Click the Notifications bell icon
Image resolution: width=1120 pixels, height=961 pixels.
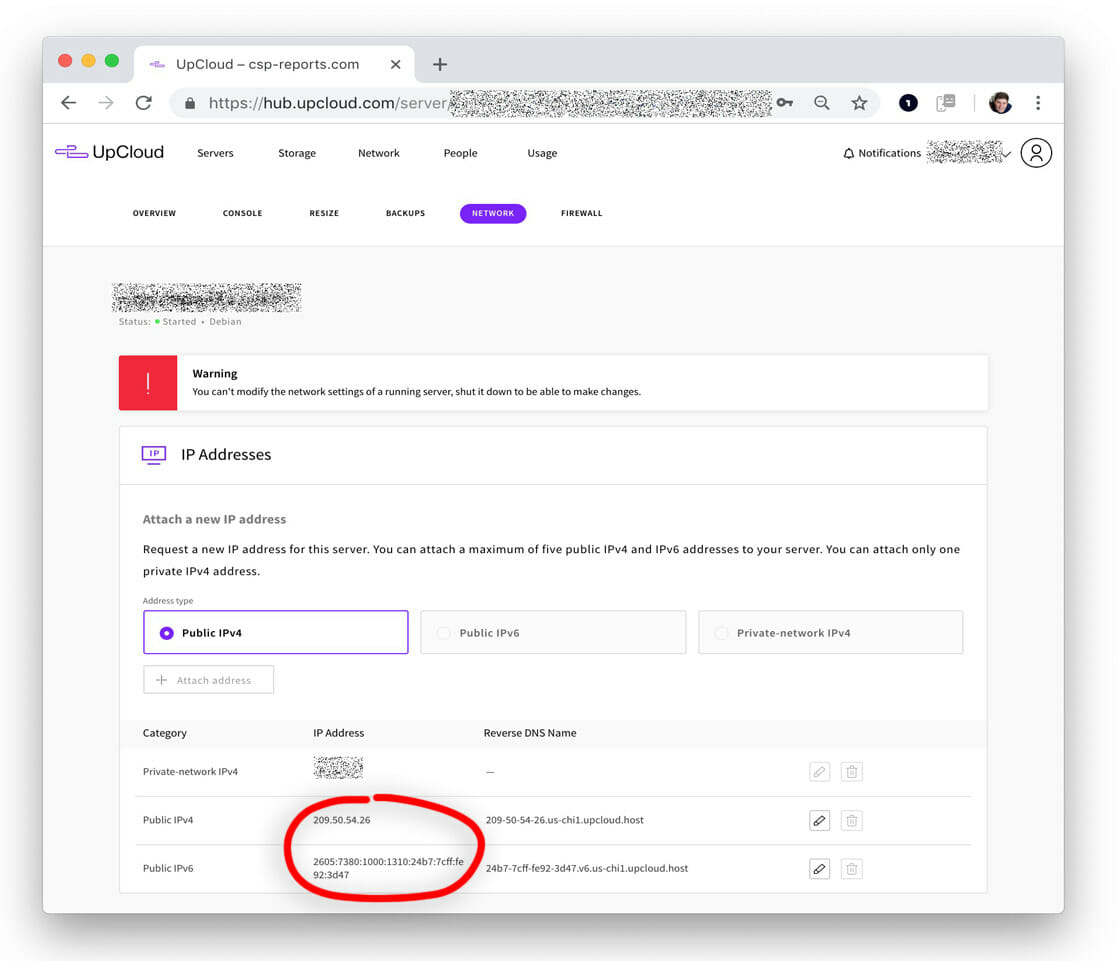[x=849, y=154]
